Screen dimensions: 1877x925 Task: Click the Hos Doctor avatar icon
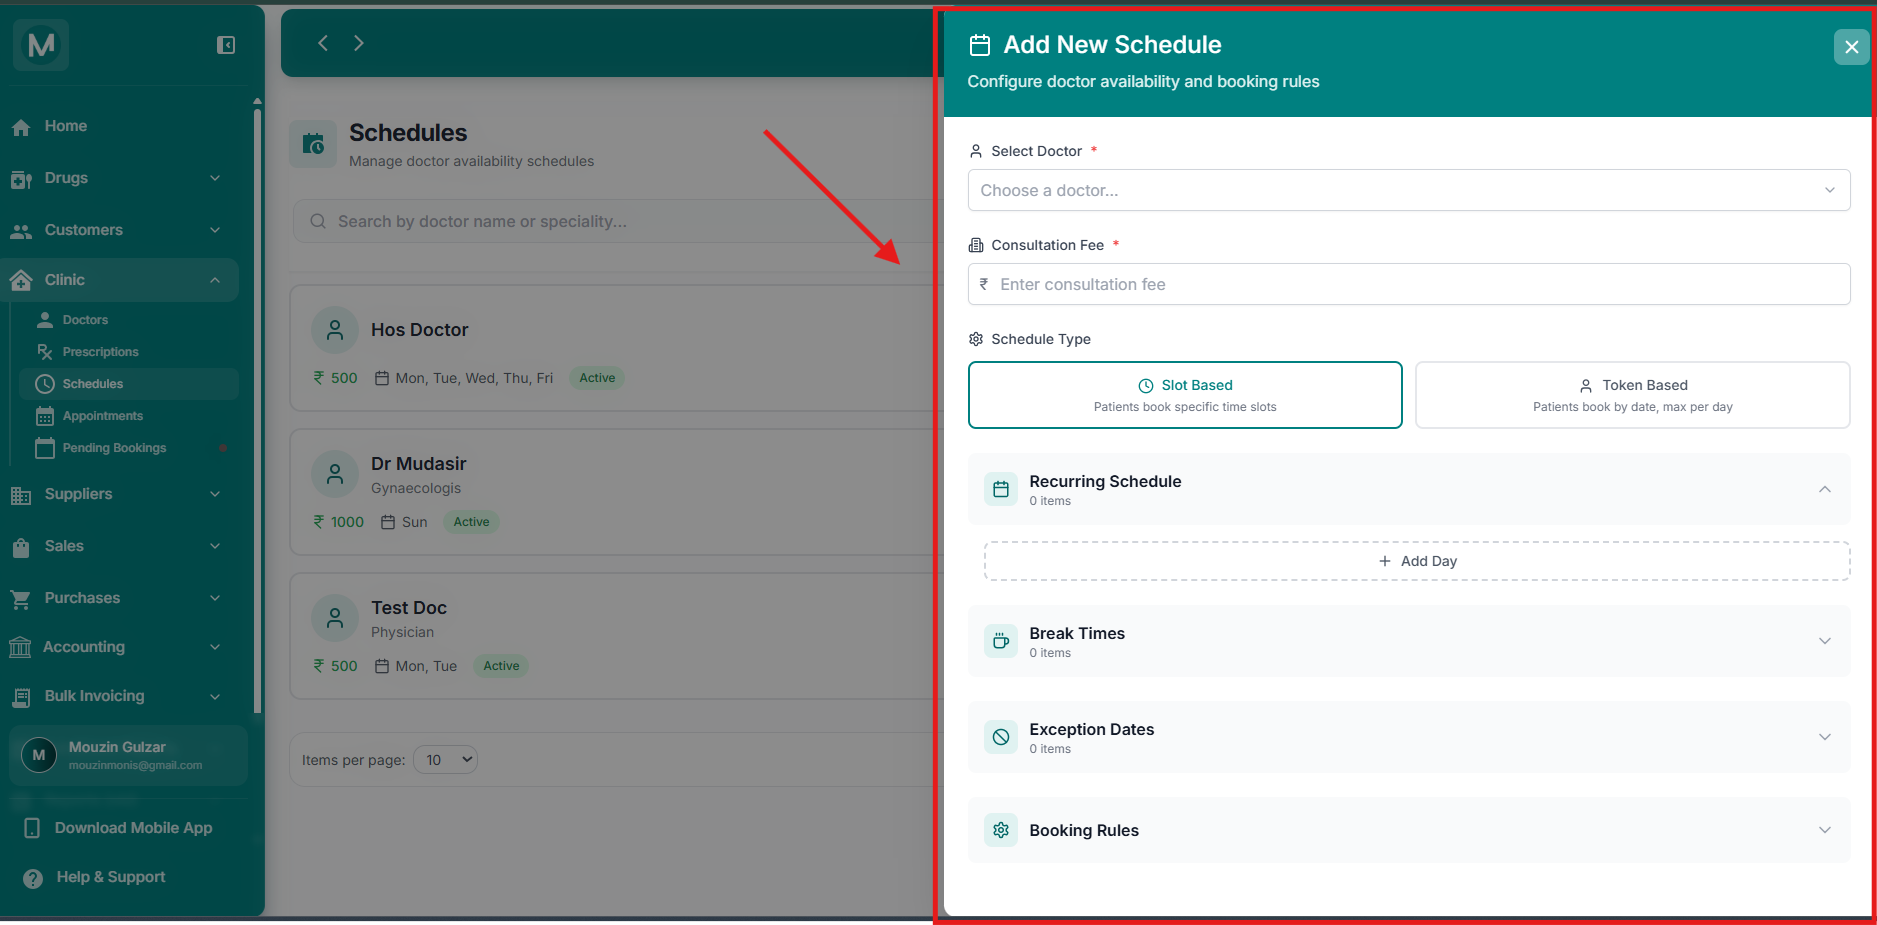pos(335,330)
